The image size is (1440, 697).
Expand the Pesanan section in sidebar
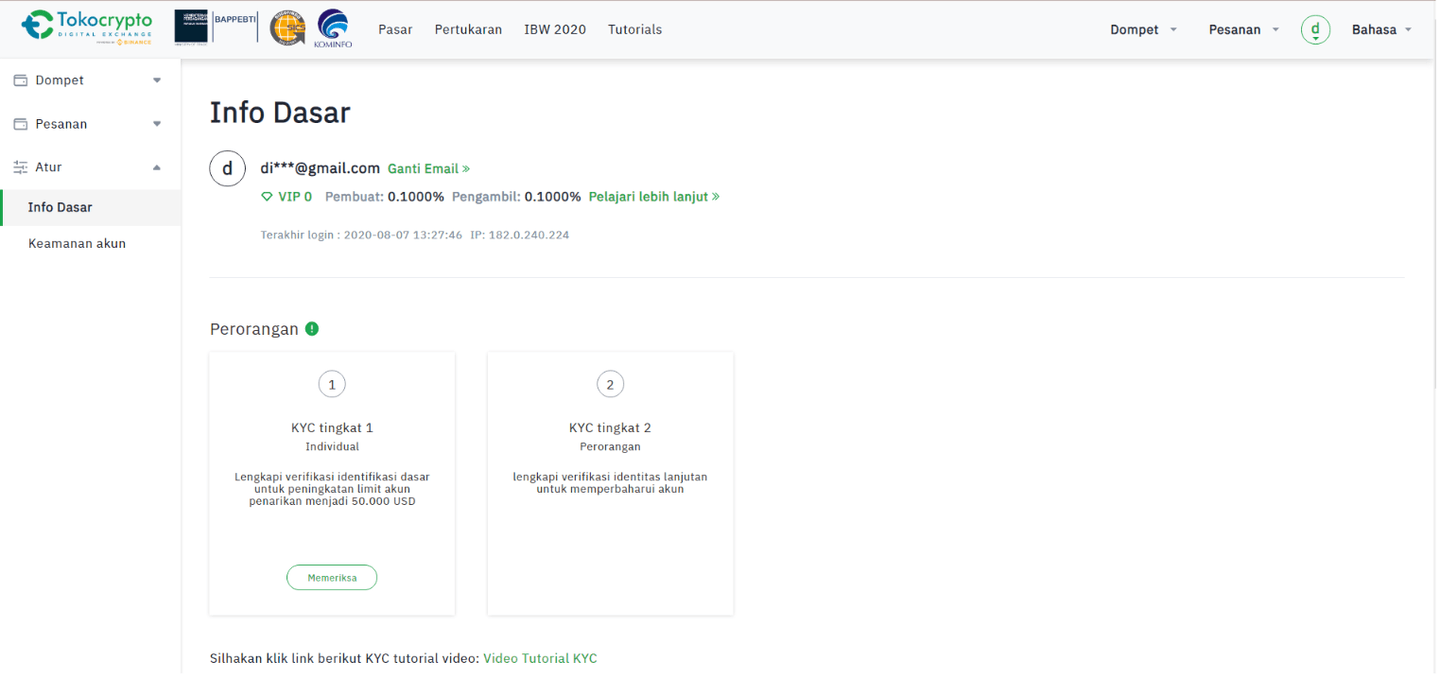88,124
